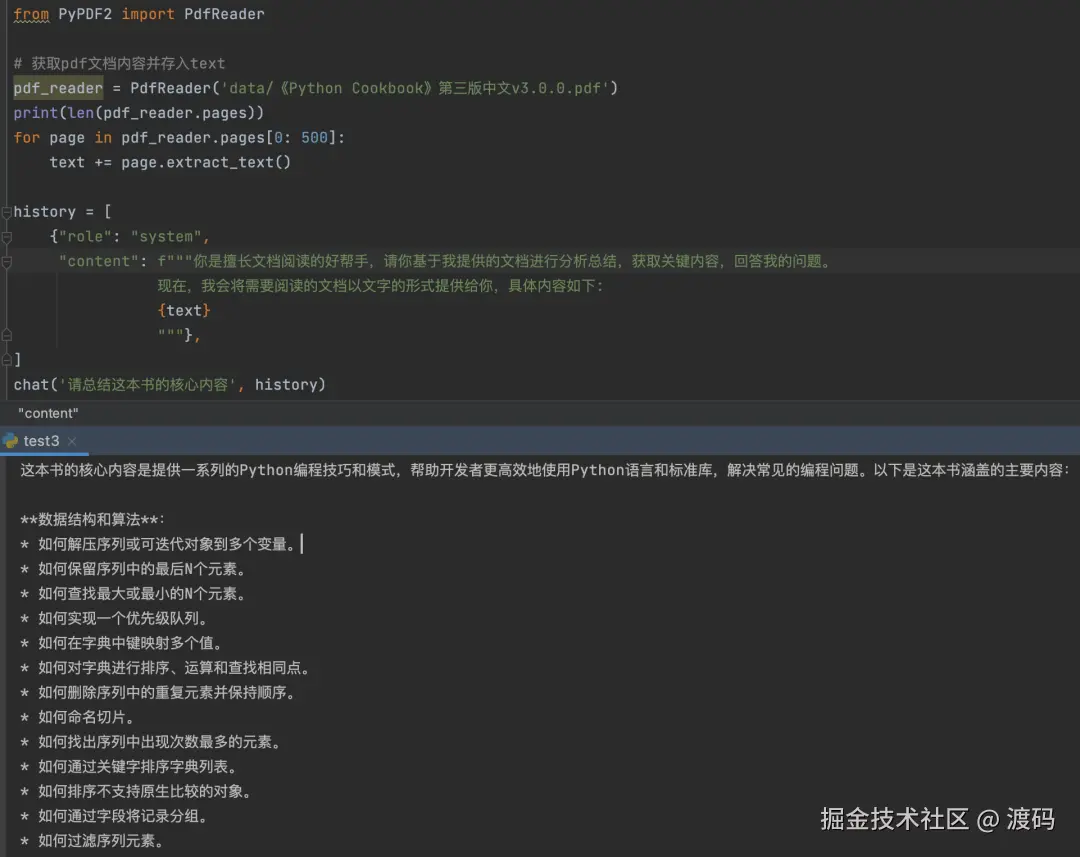Click the "content" breadcrumb item
This screenshot has width=1080, height=857.
pos(48,413)
